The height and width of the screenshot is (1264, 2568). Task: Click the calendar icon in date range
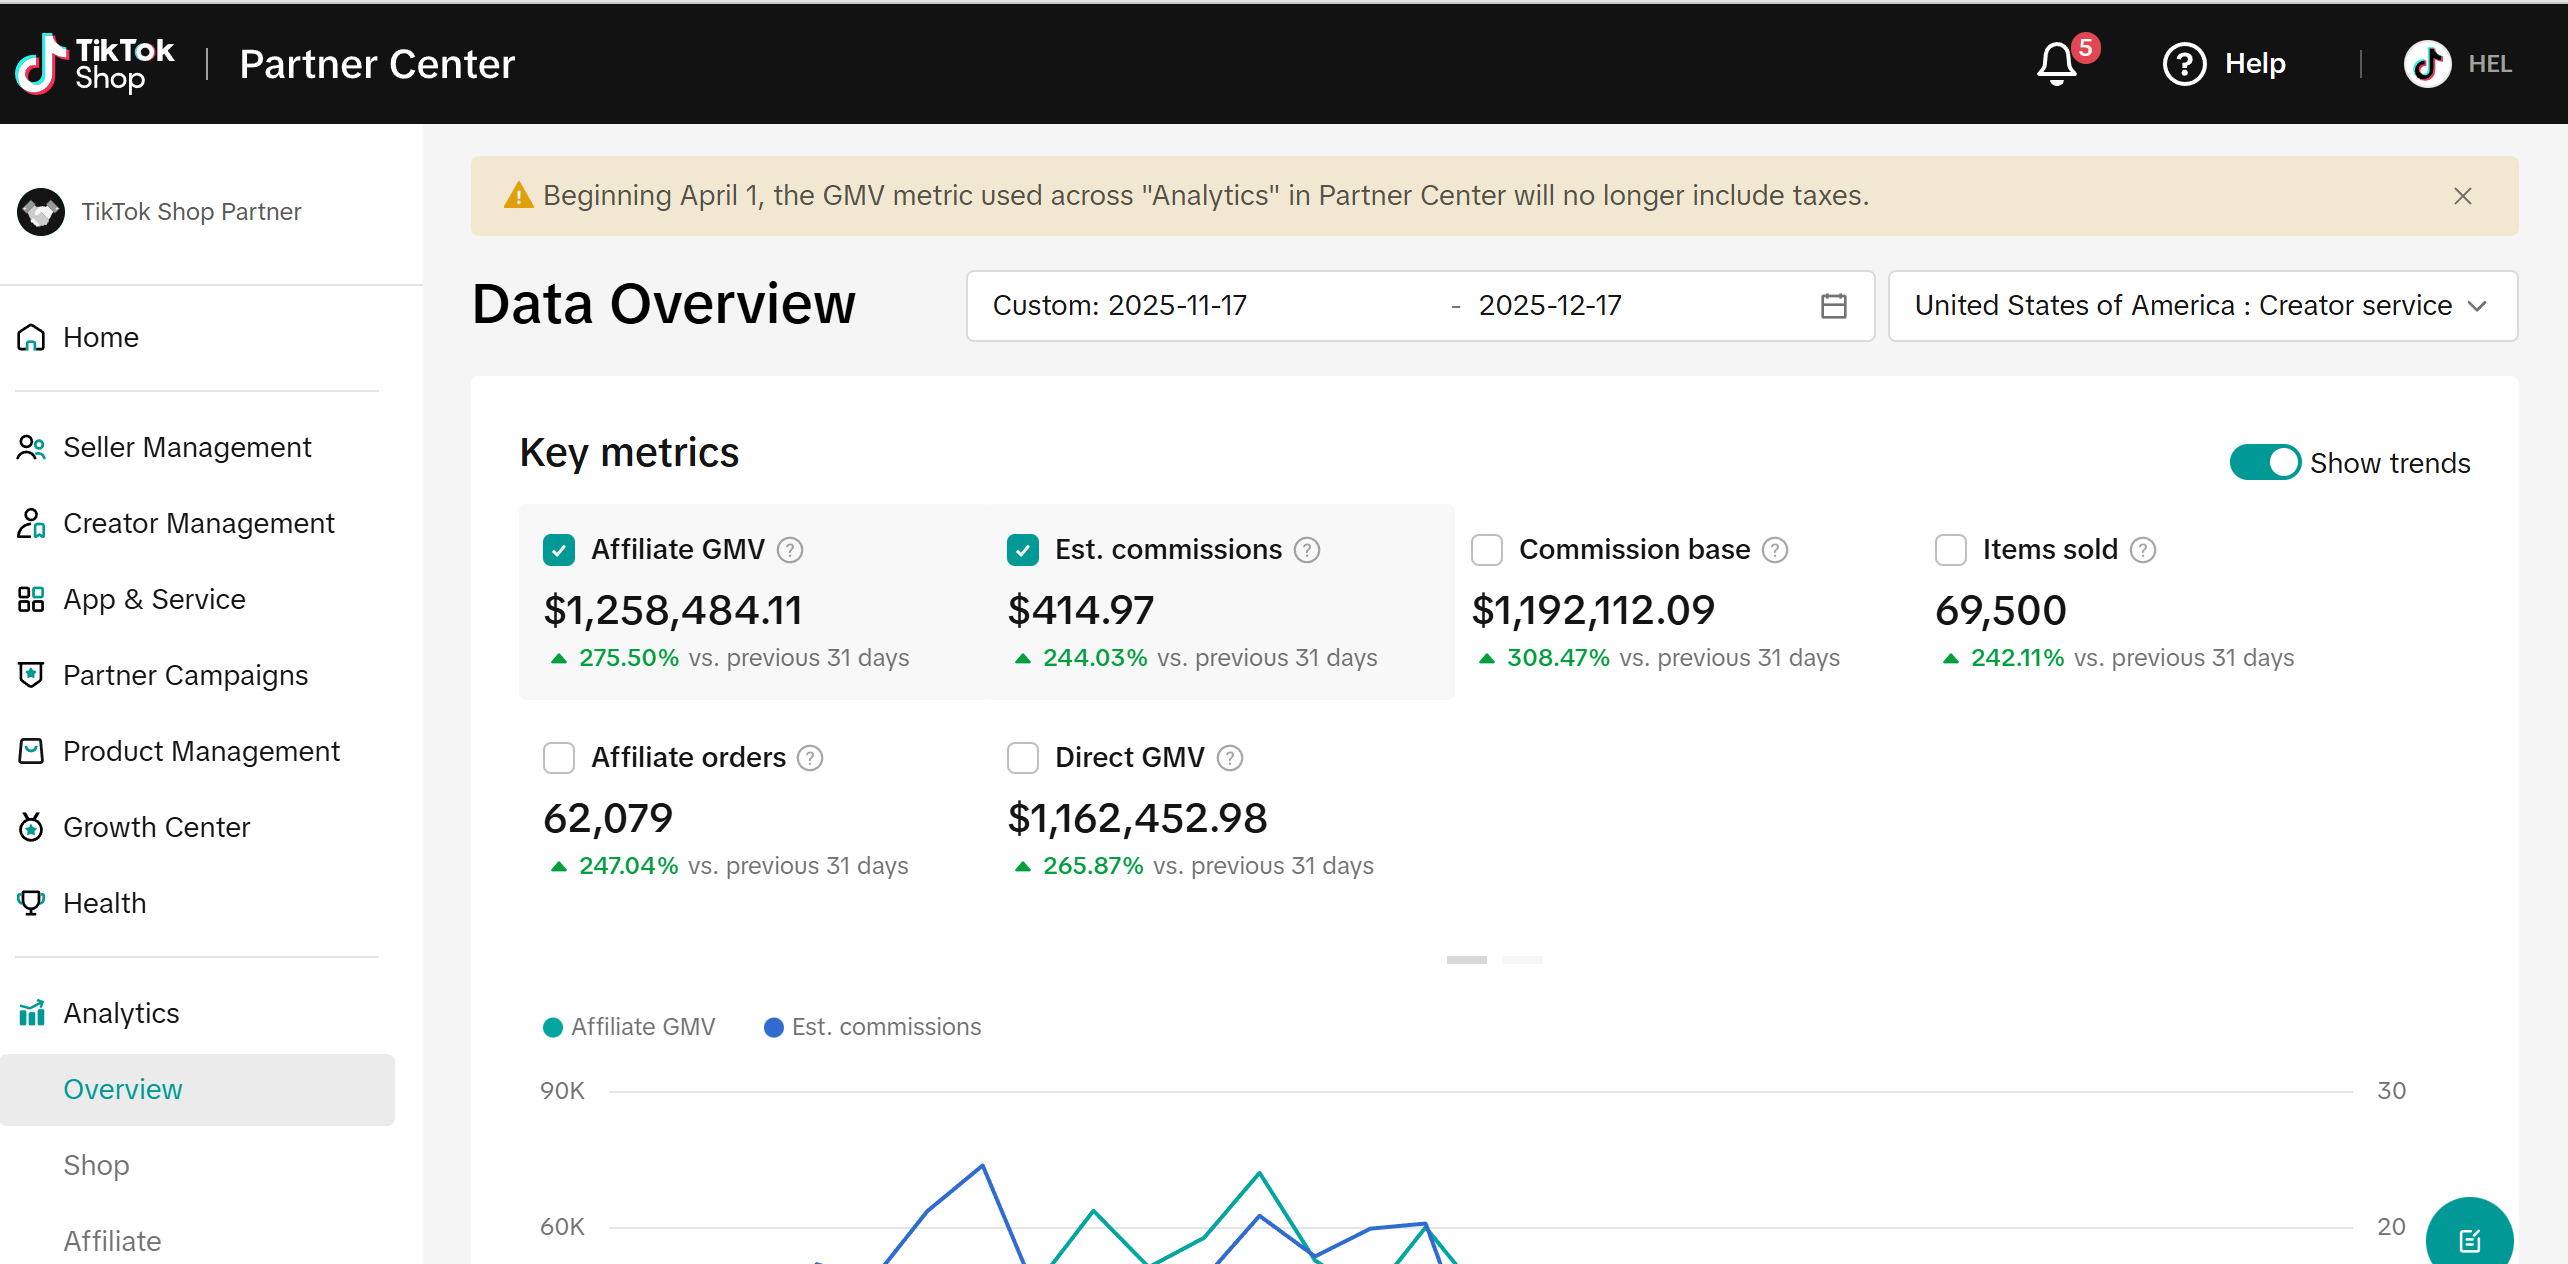[1833, 306]
